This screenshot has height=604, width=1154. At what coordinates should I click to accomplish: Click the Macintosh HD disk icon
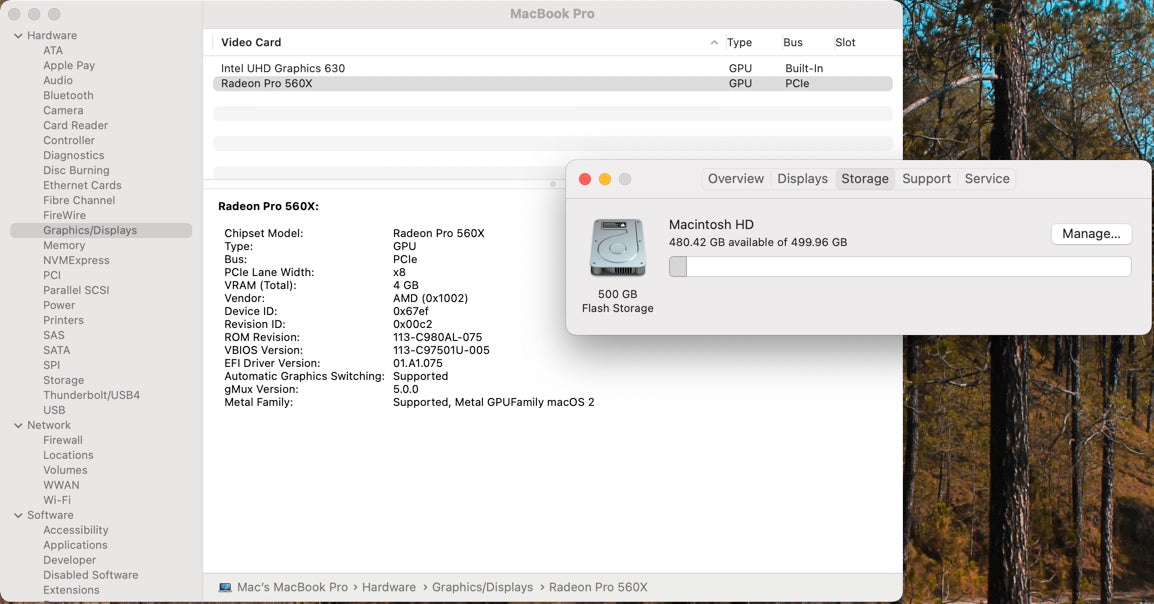pos(617,247)
